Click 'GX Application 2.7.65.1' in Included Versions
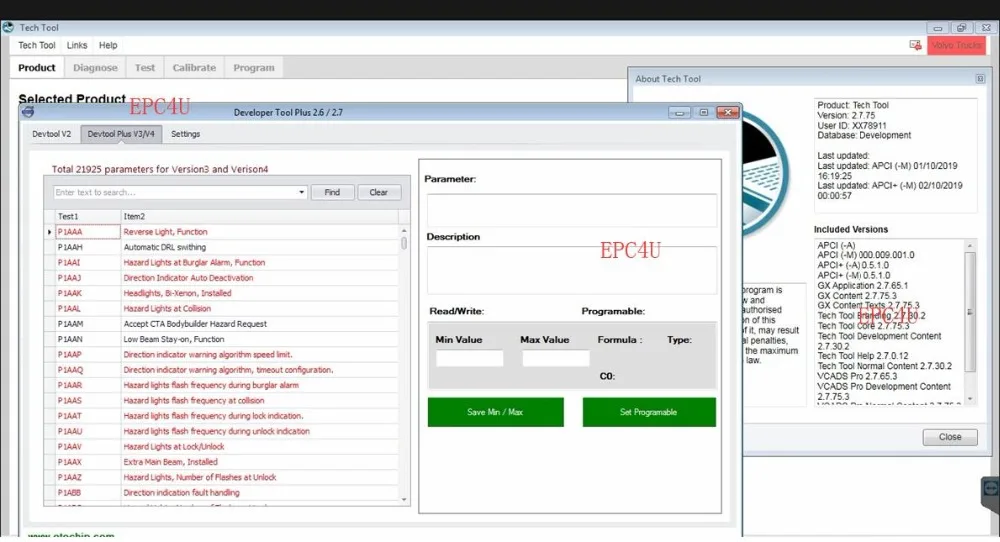1000x542 pixels. [863, 286]
